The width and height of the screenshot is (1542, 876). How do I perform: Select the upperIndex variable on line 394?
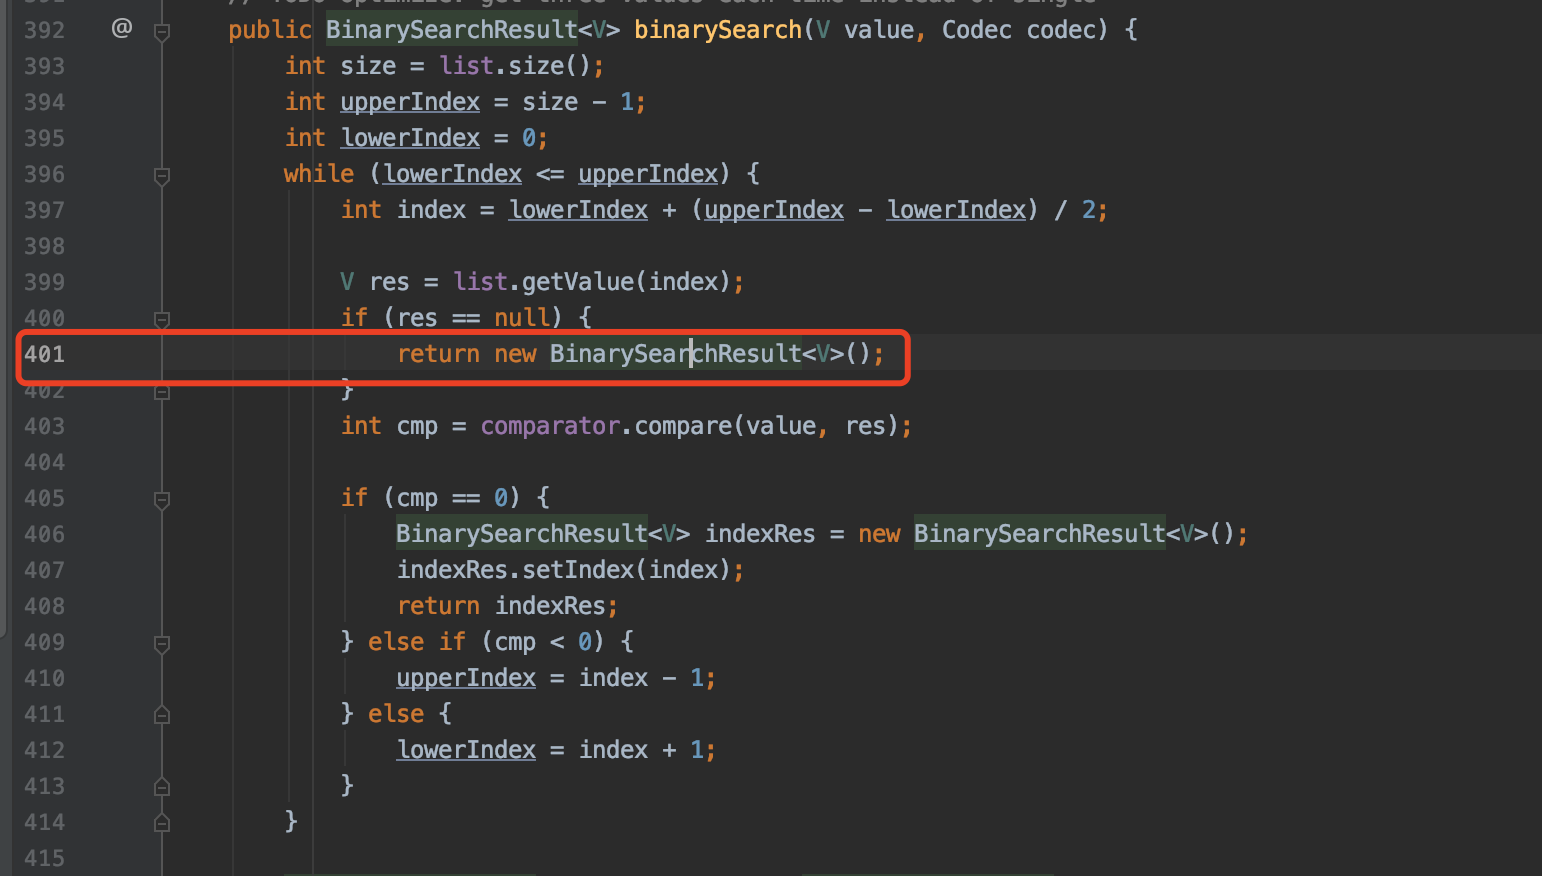pyautogui.click(x=410, y=101)
